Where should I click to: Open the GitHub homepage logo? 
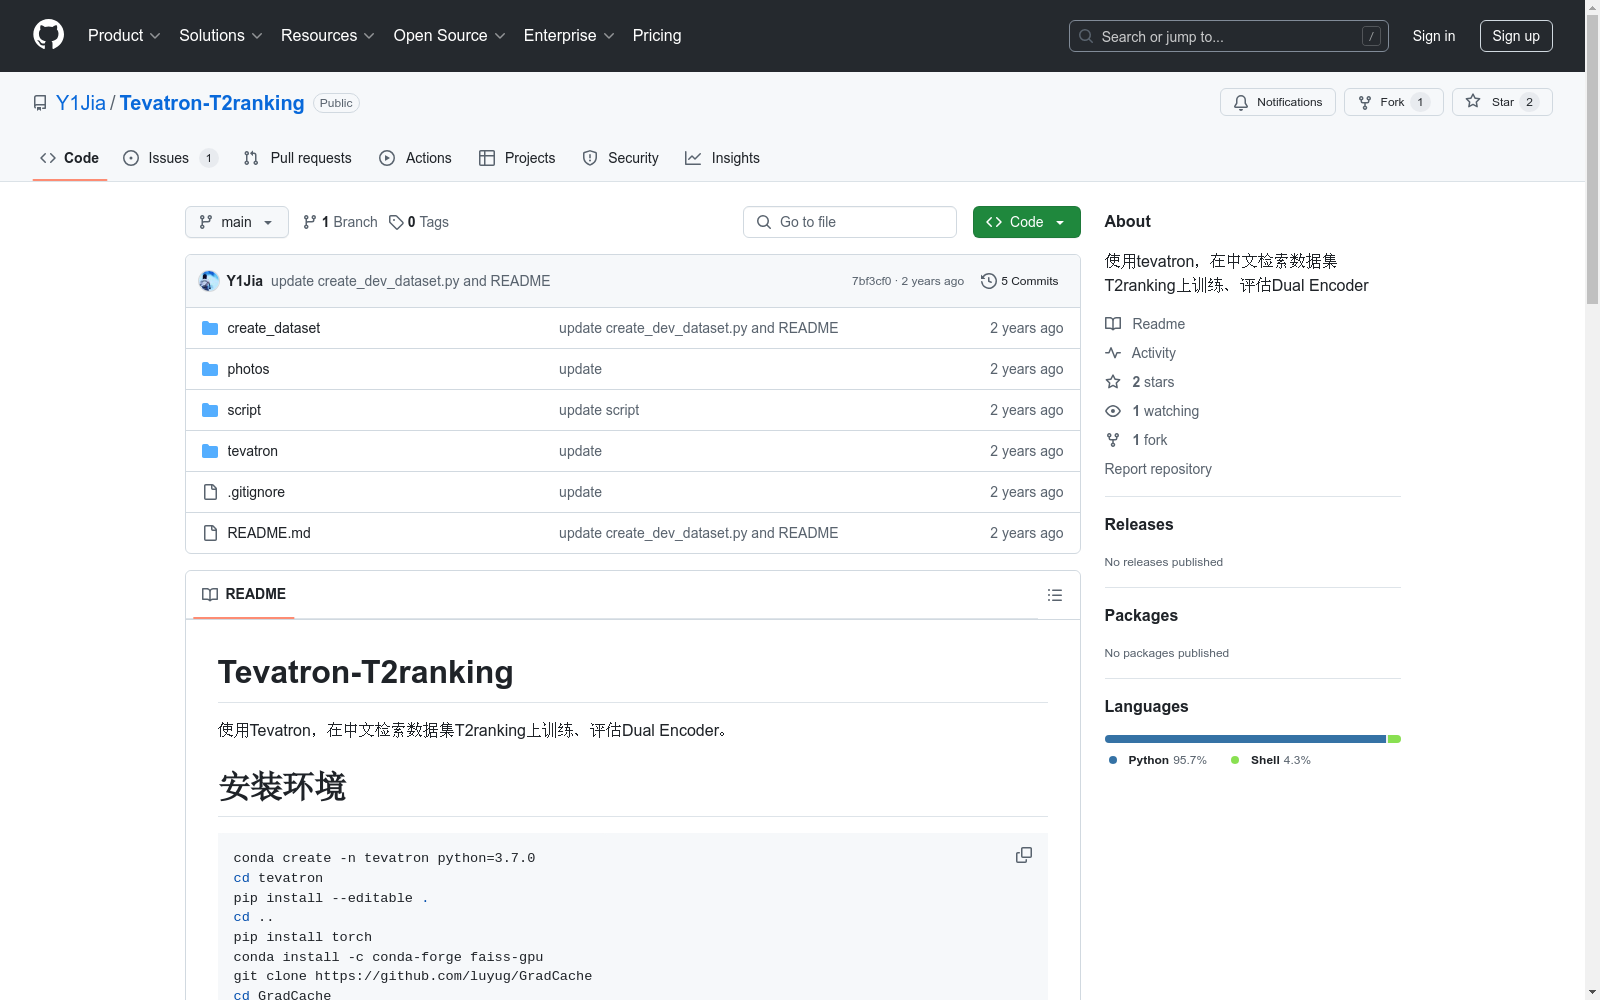tap(48, 35)
